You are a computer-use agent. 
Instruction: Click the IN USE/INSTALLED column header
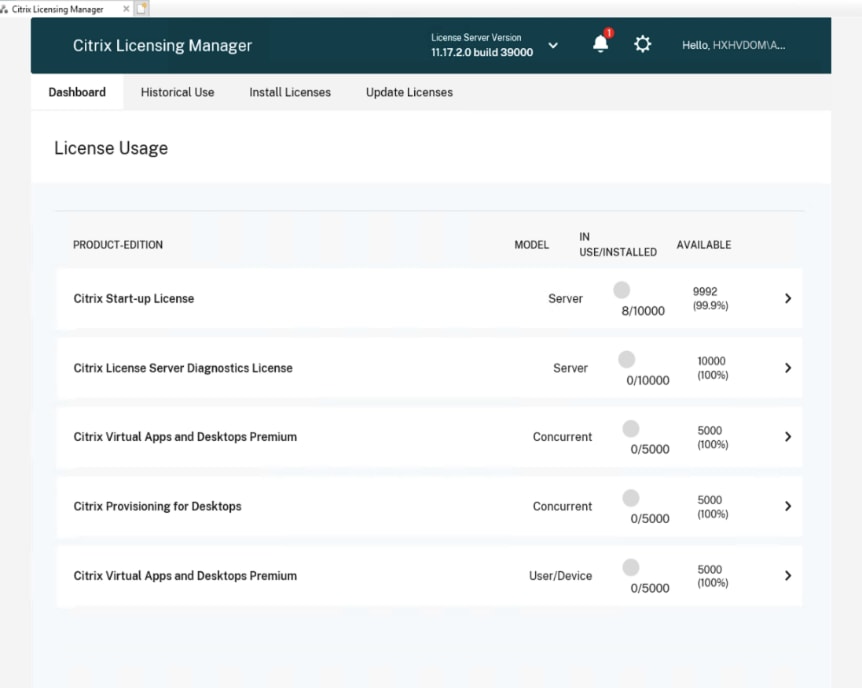tap(618, 244)
